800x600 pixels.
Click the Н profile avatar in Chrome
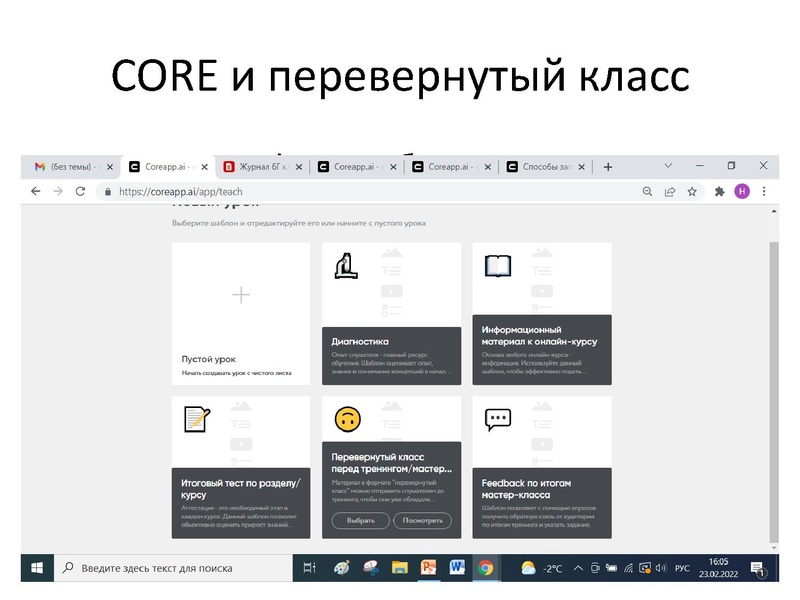[x=741, y=190]
